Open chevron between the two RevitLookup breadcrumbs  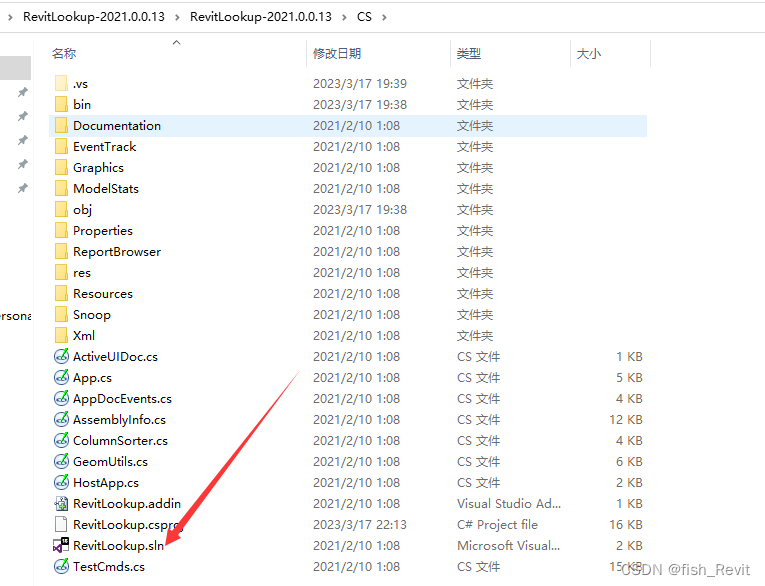click(x=177, y=17)
